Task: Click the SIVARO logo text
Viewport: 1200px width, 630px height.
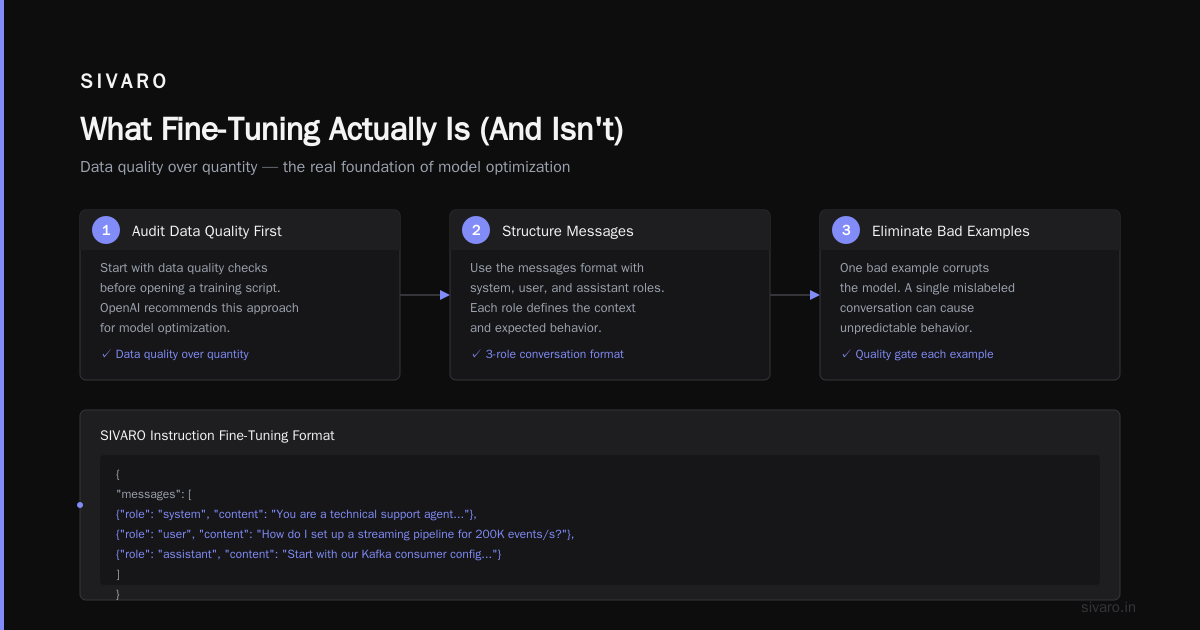Action: click(x=124, y=82)
